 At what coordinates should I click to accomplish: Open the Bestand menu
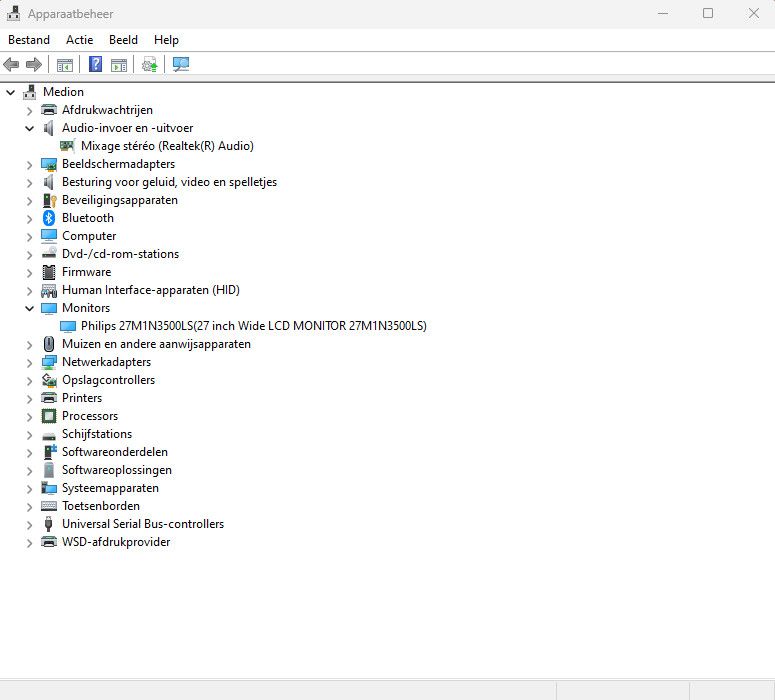(x=29, y=40)
